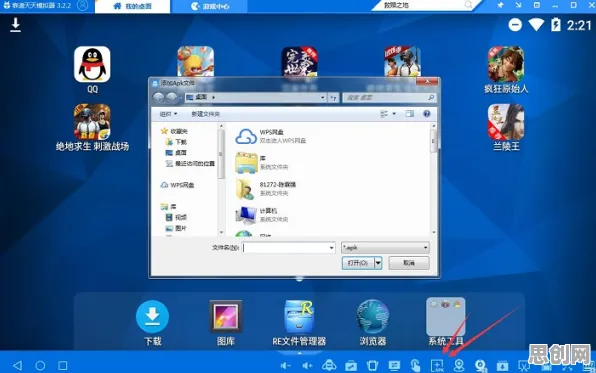
Task: Select the 库 system folder in file list
Action: coord(262,162)
